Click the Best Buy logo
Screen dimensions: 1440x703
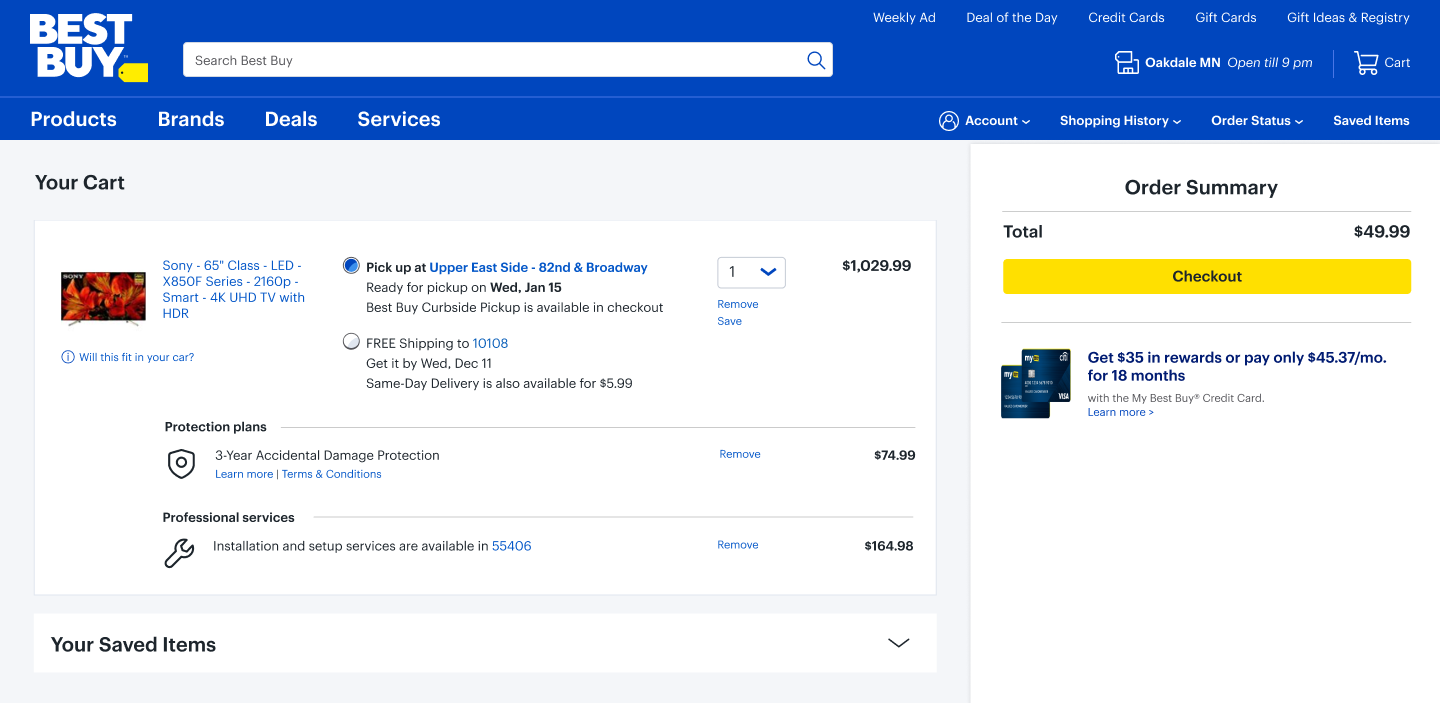87,47
